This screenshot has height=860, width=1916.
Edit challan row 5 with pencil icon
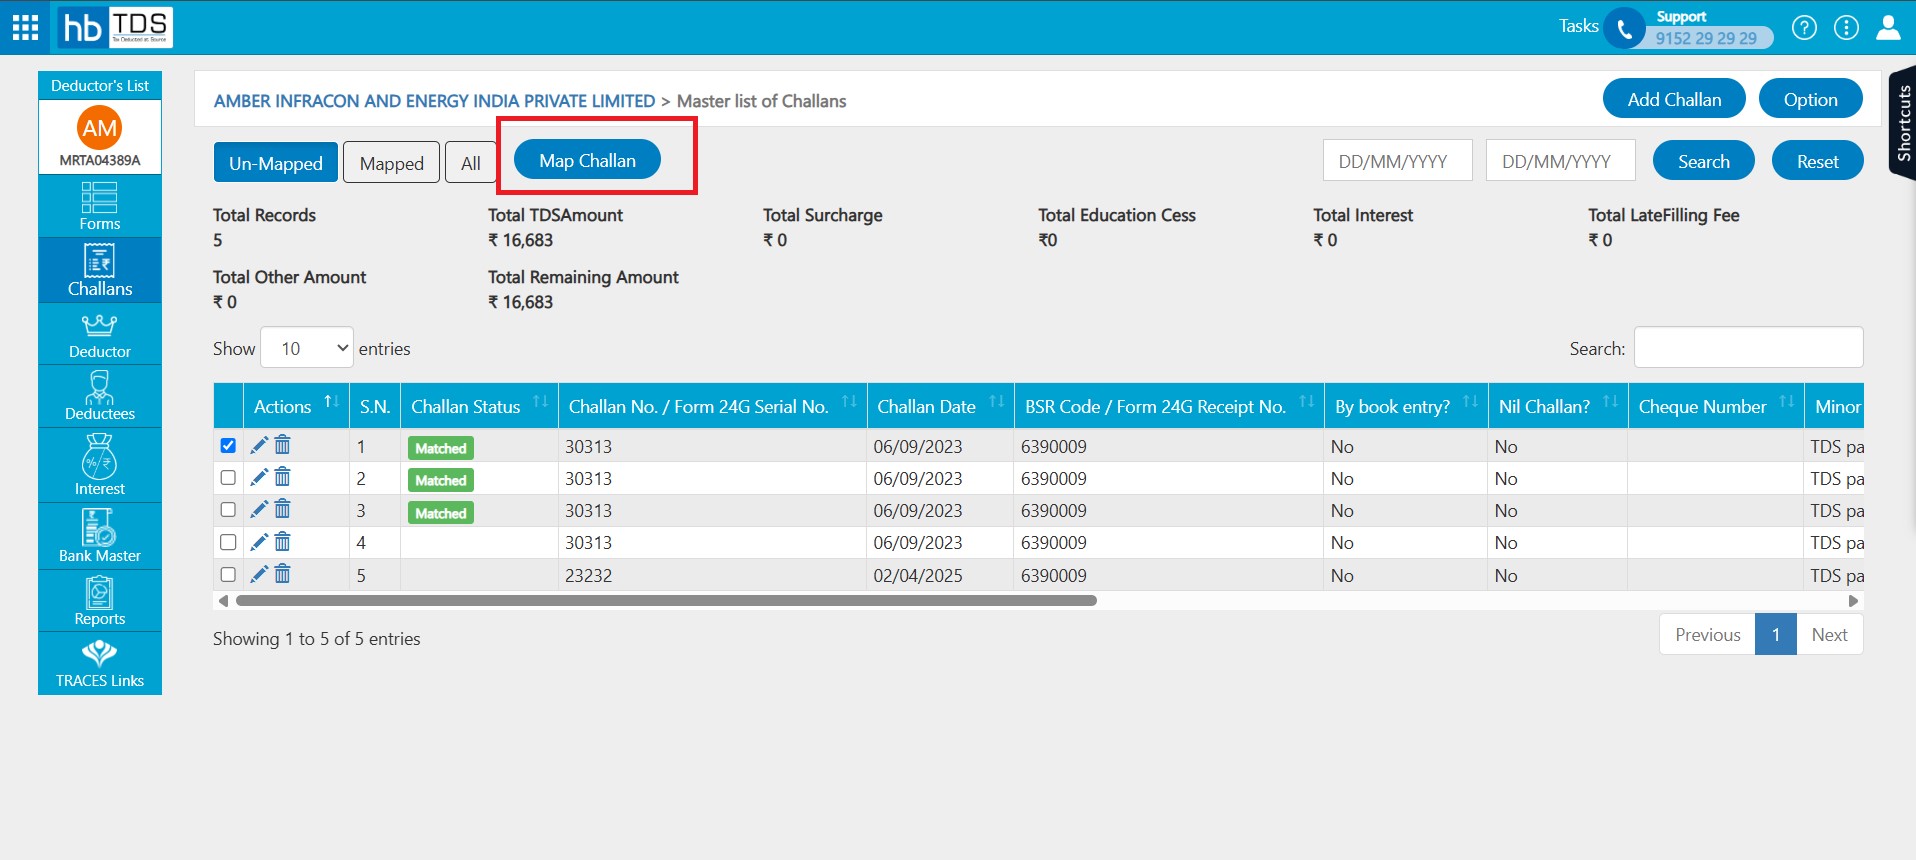259,573
